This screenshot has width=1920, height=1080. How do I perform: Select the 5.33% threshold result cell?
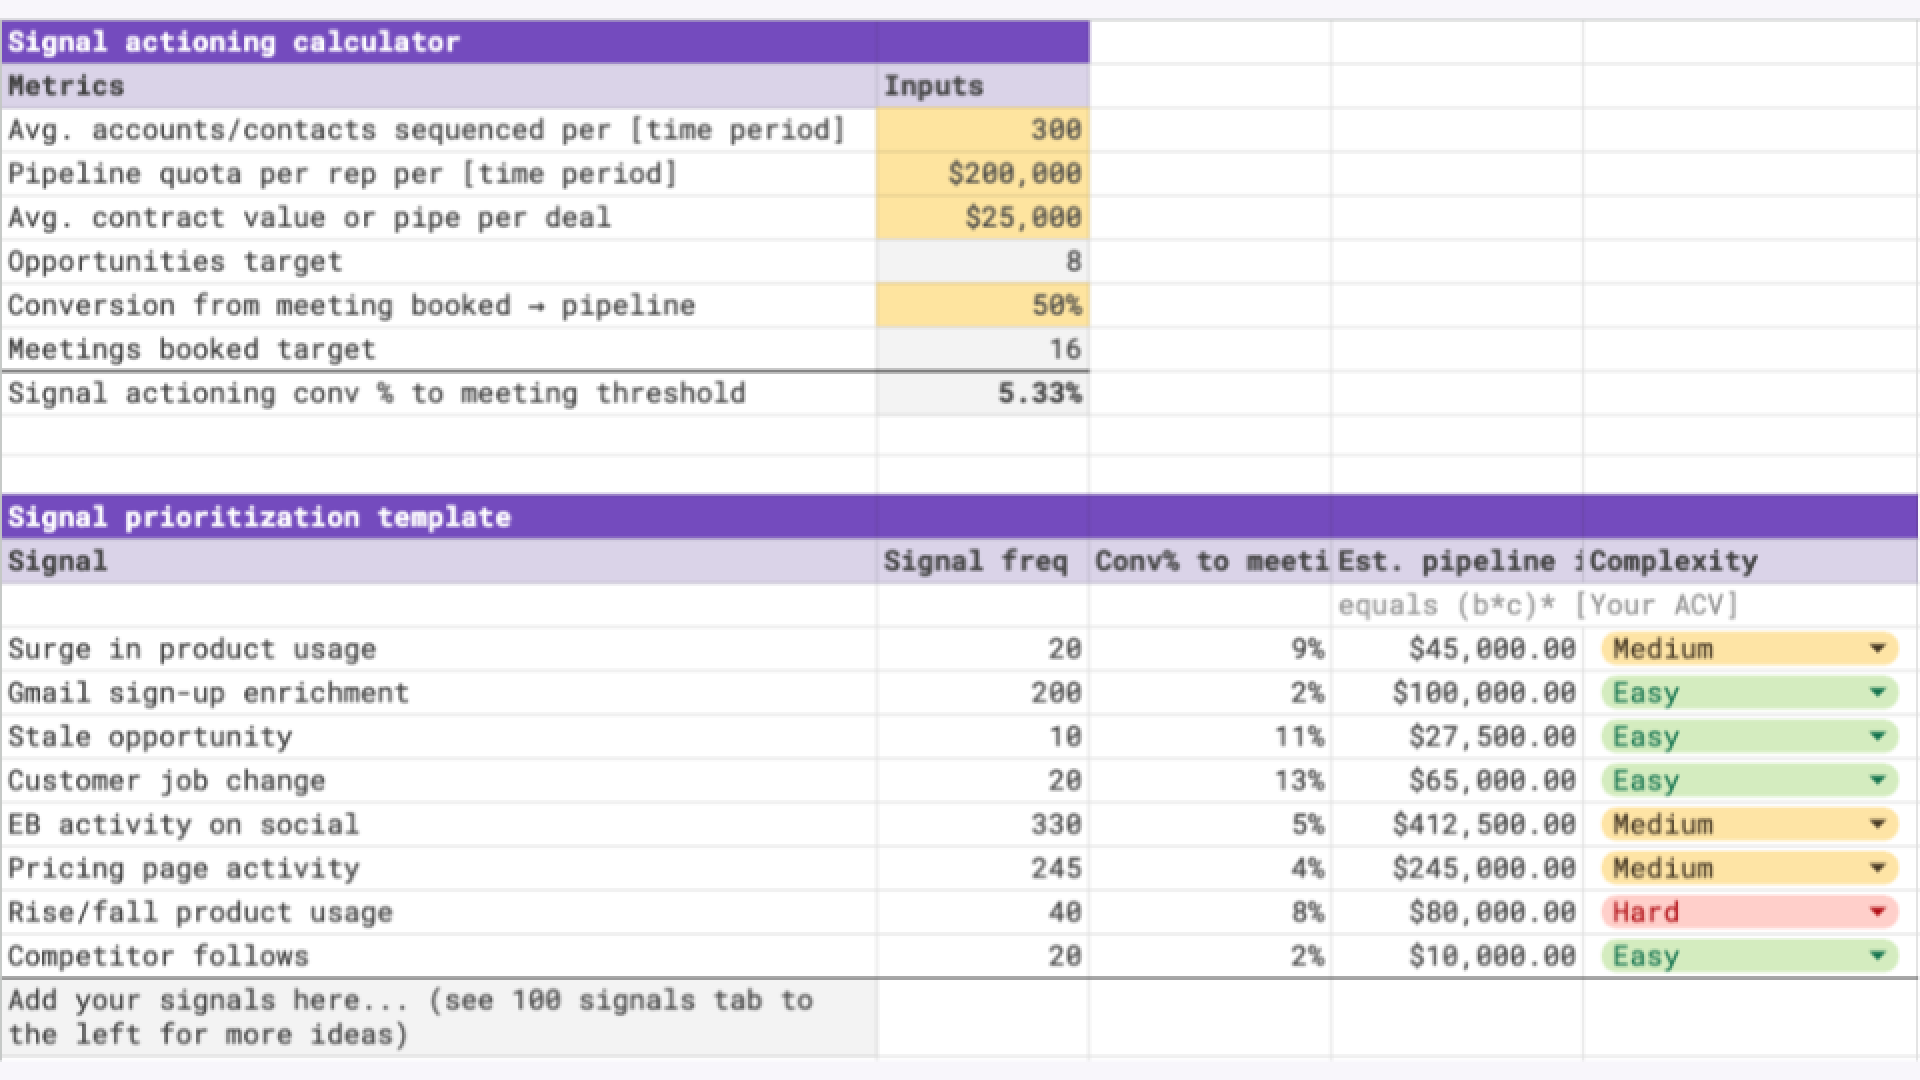982,394
